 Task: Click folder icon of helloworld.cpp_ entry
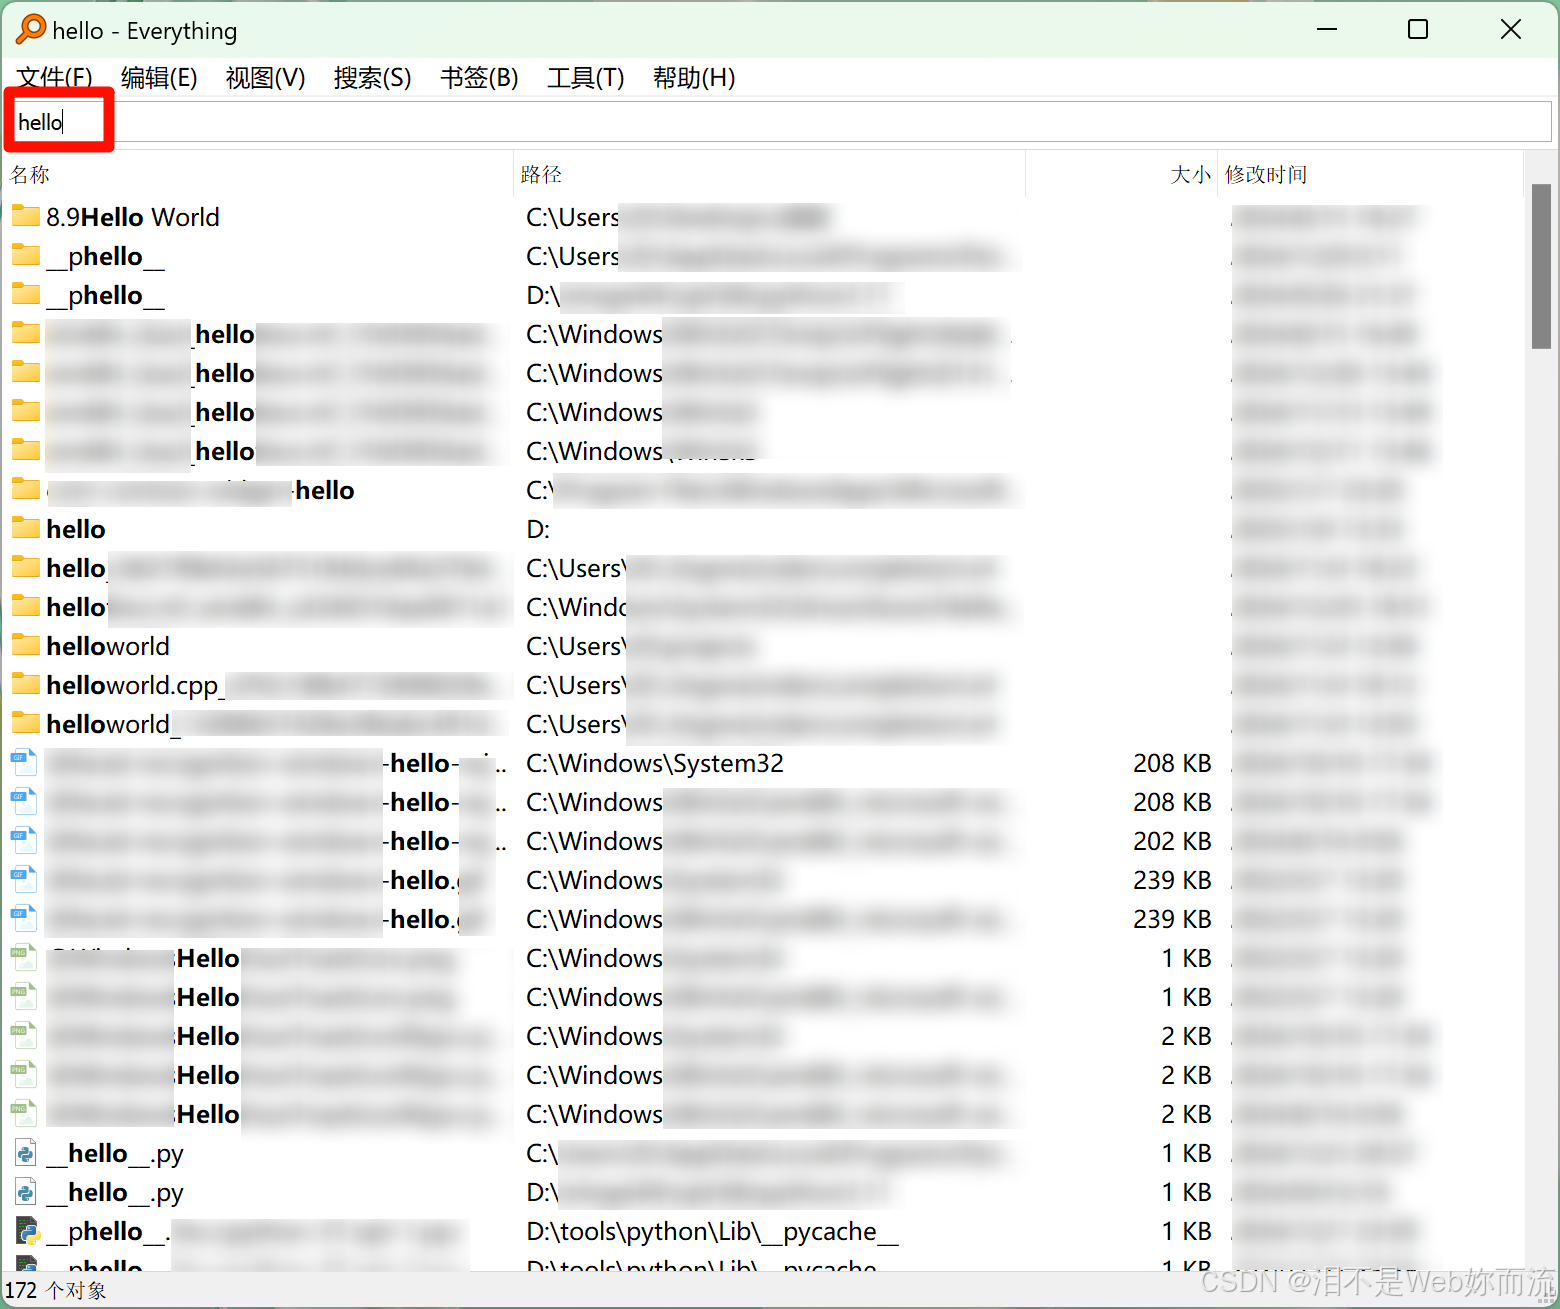pos(26,684)
